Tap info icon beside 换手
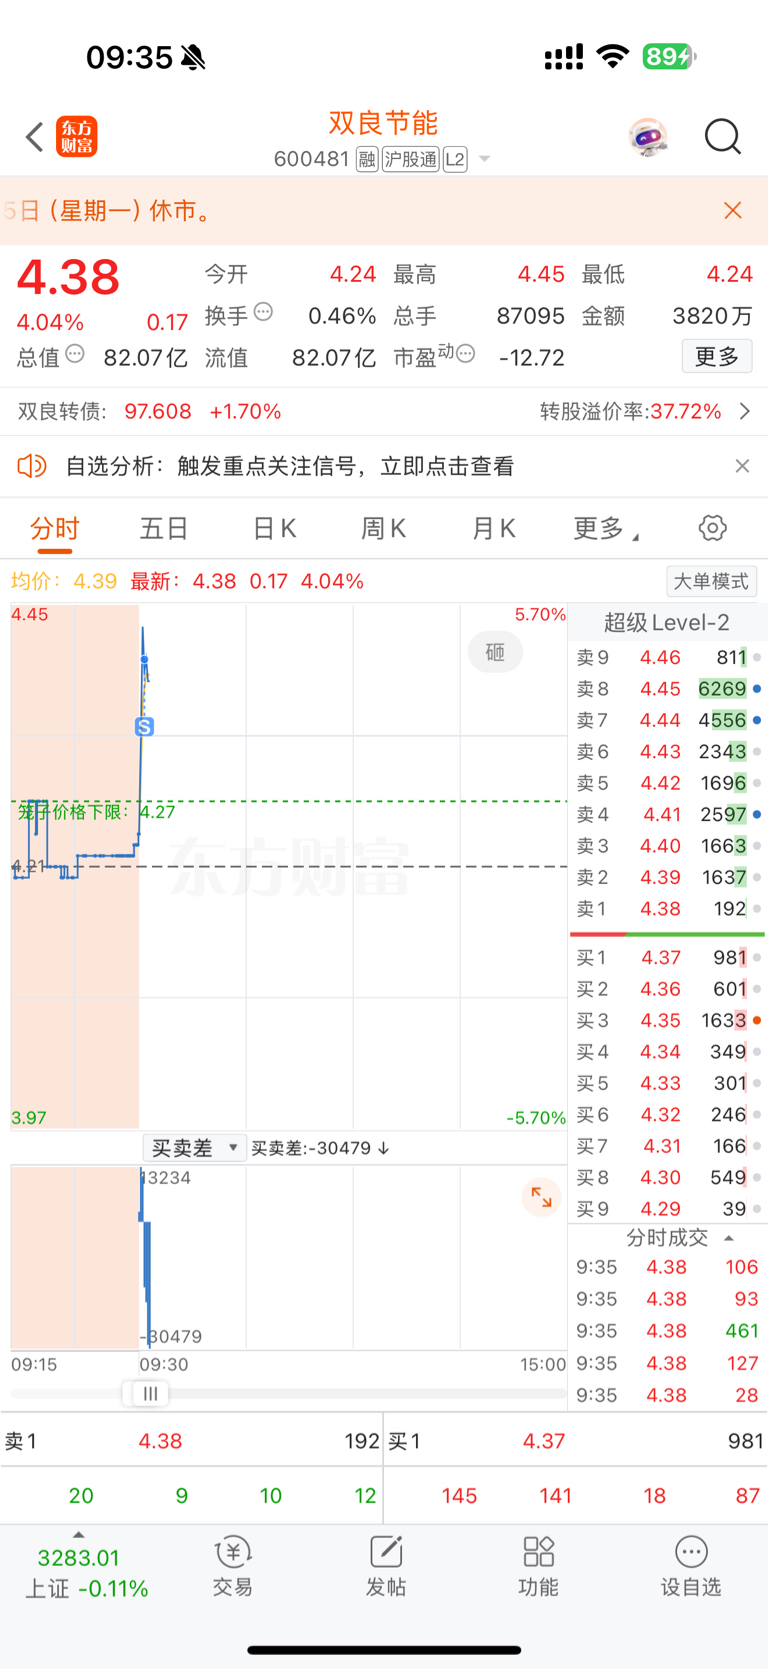 pyautogui.click(x=263, y=312)
